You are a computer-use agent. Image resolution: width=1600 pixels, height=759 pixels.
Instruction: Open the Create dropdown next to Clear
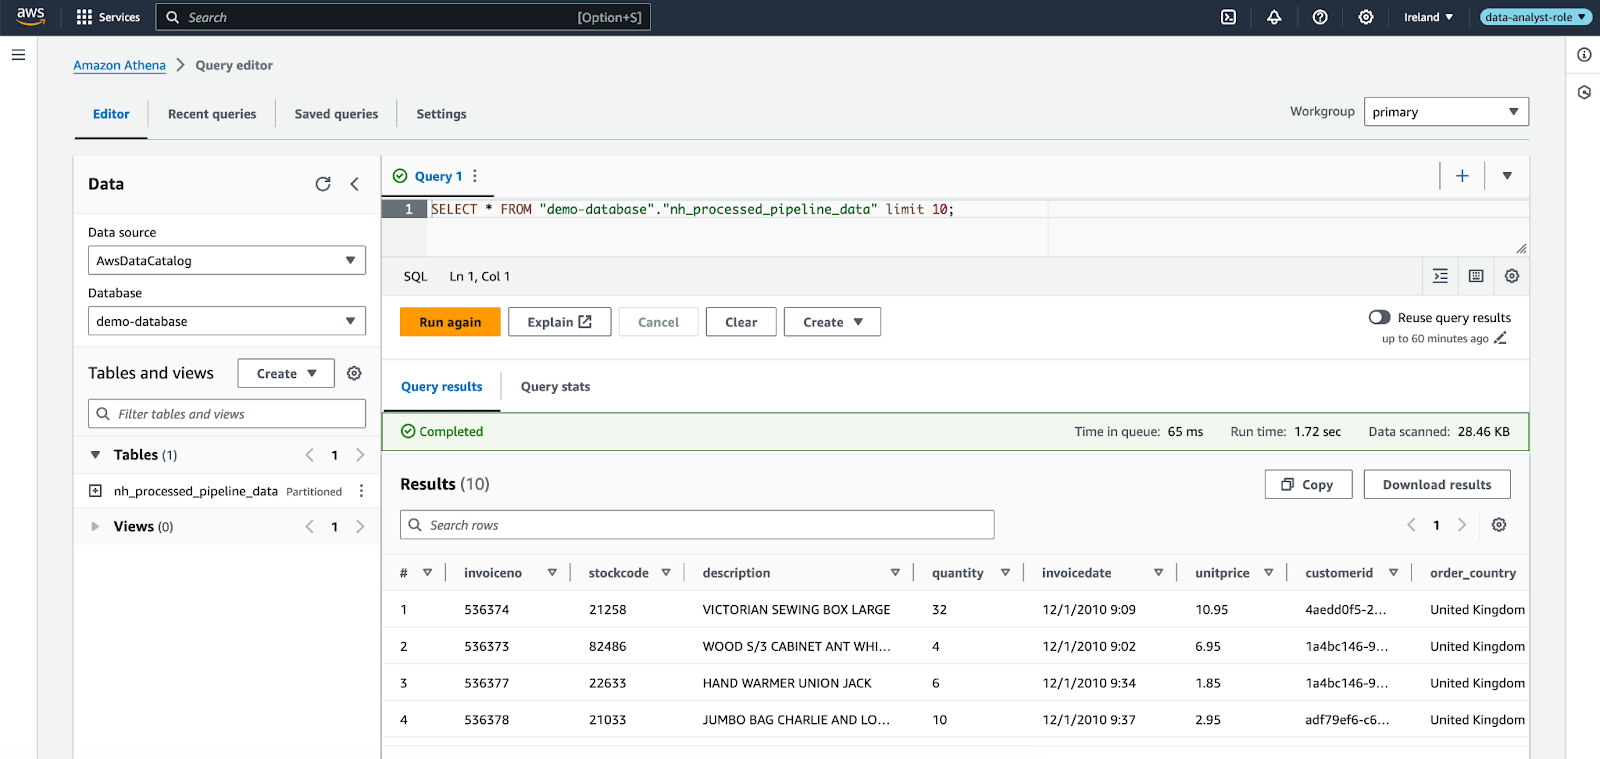tap(832, 322)
